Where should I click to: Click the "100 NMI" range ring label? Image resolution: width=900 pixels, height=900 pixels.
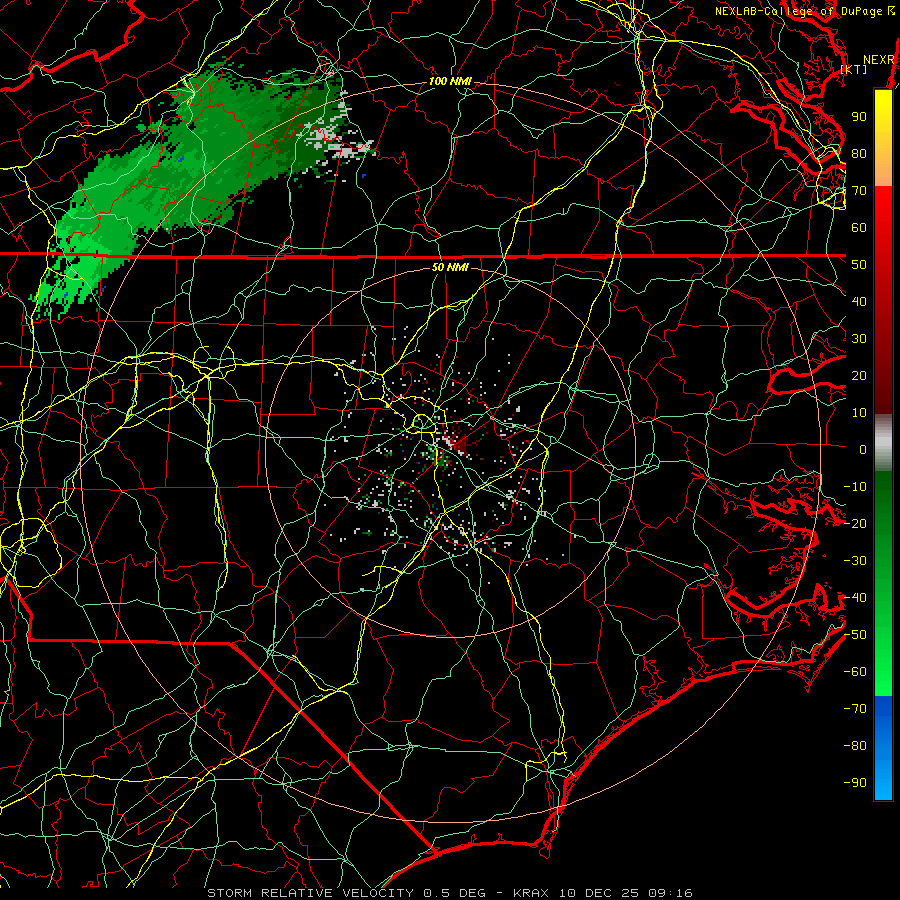click(450, 82)
